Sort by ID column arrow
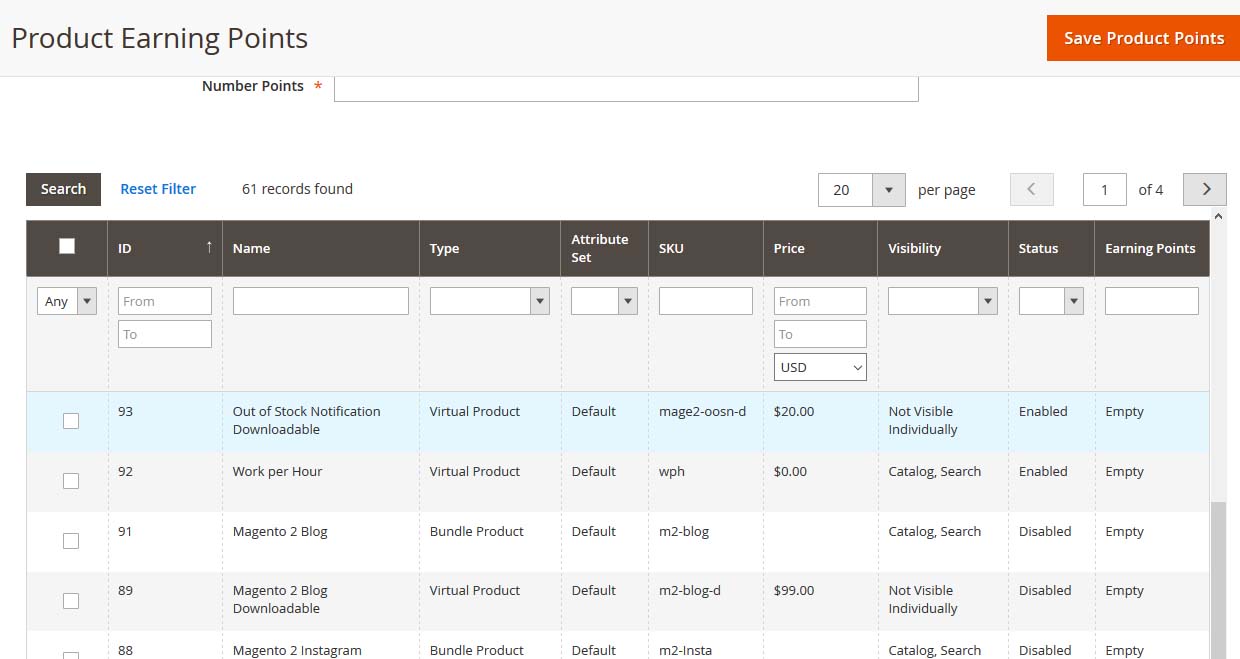 209,247
